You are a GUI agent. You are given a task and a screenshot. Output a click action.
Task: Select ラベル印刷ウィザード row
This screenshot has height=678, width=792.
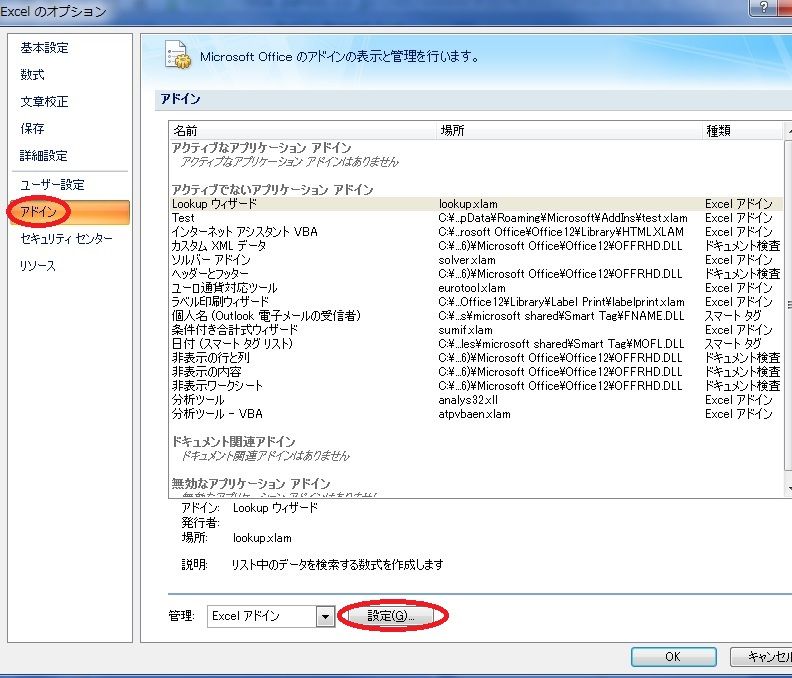[476, 302]
